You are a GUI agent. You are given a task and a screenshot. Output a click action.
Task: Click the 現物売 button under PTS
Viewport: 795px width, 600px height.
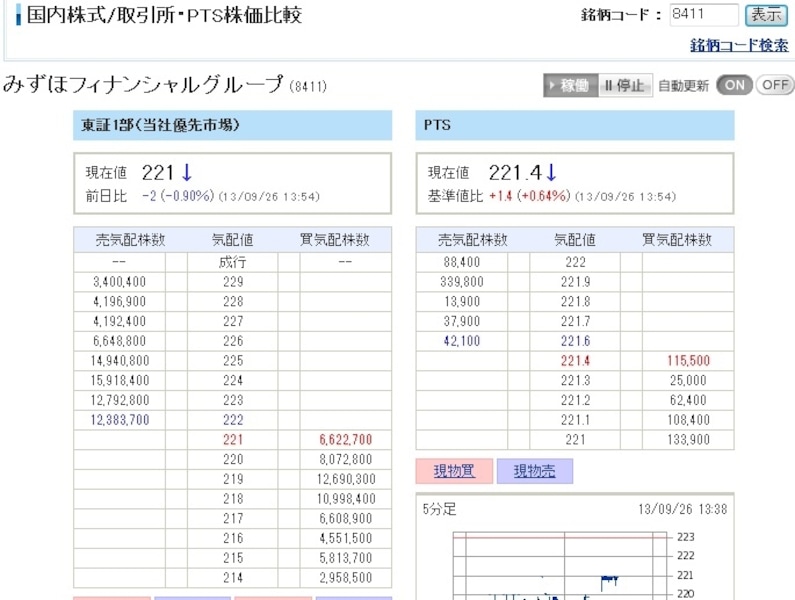tap(534, 471)
